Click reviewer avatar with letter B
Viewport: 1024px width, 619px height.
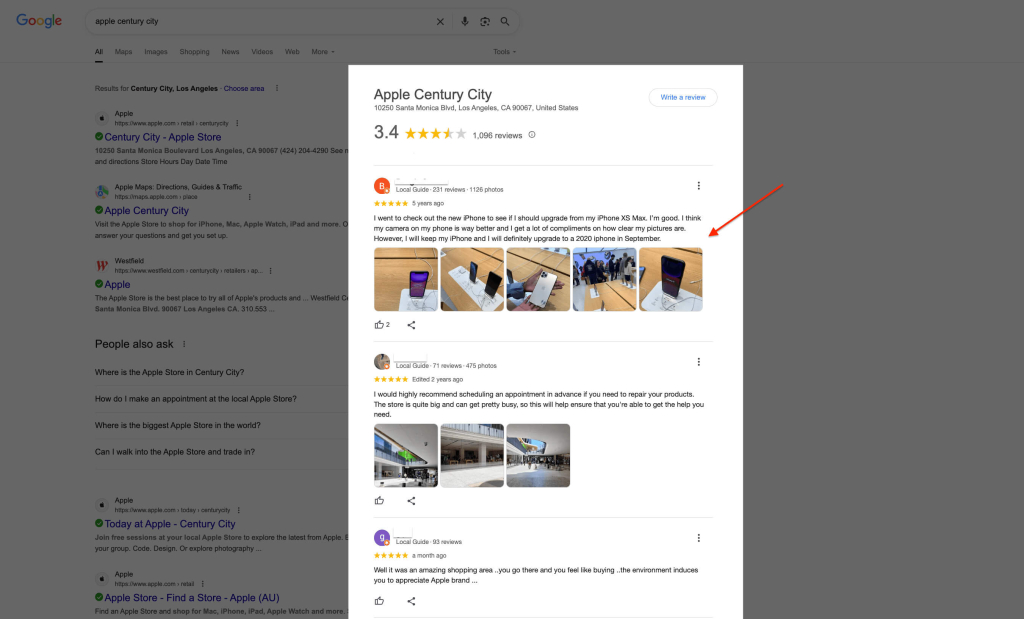click(x=382, y=186)
